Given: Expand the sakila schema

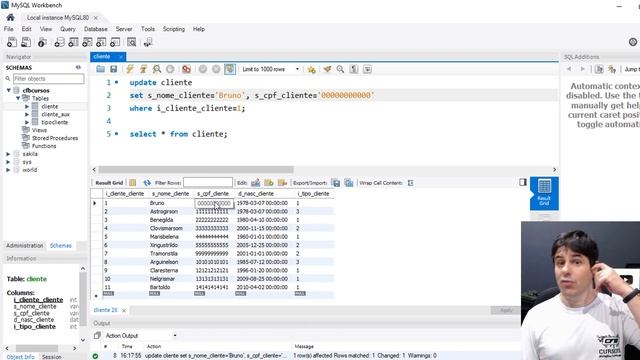Looking at the screenshot, I should 9,154.
